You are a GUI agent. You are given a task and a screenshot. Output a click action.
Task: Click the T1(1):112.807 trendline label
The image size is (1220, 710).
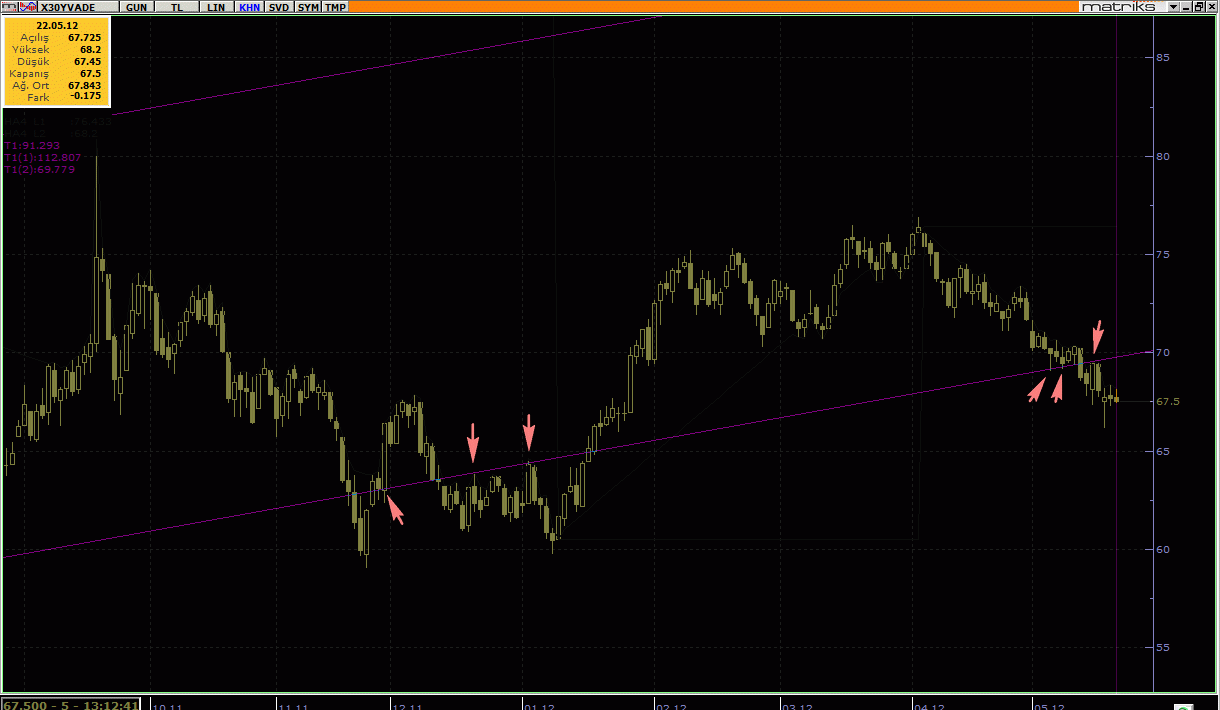click(43, 158)
